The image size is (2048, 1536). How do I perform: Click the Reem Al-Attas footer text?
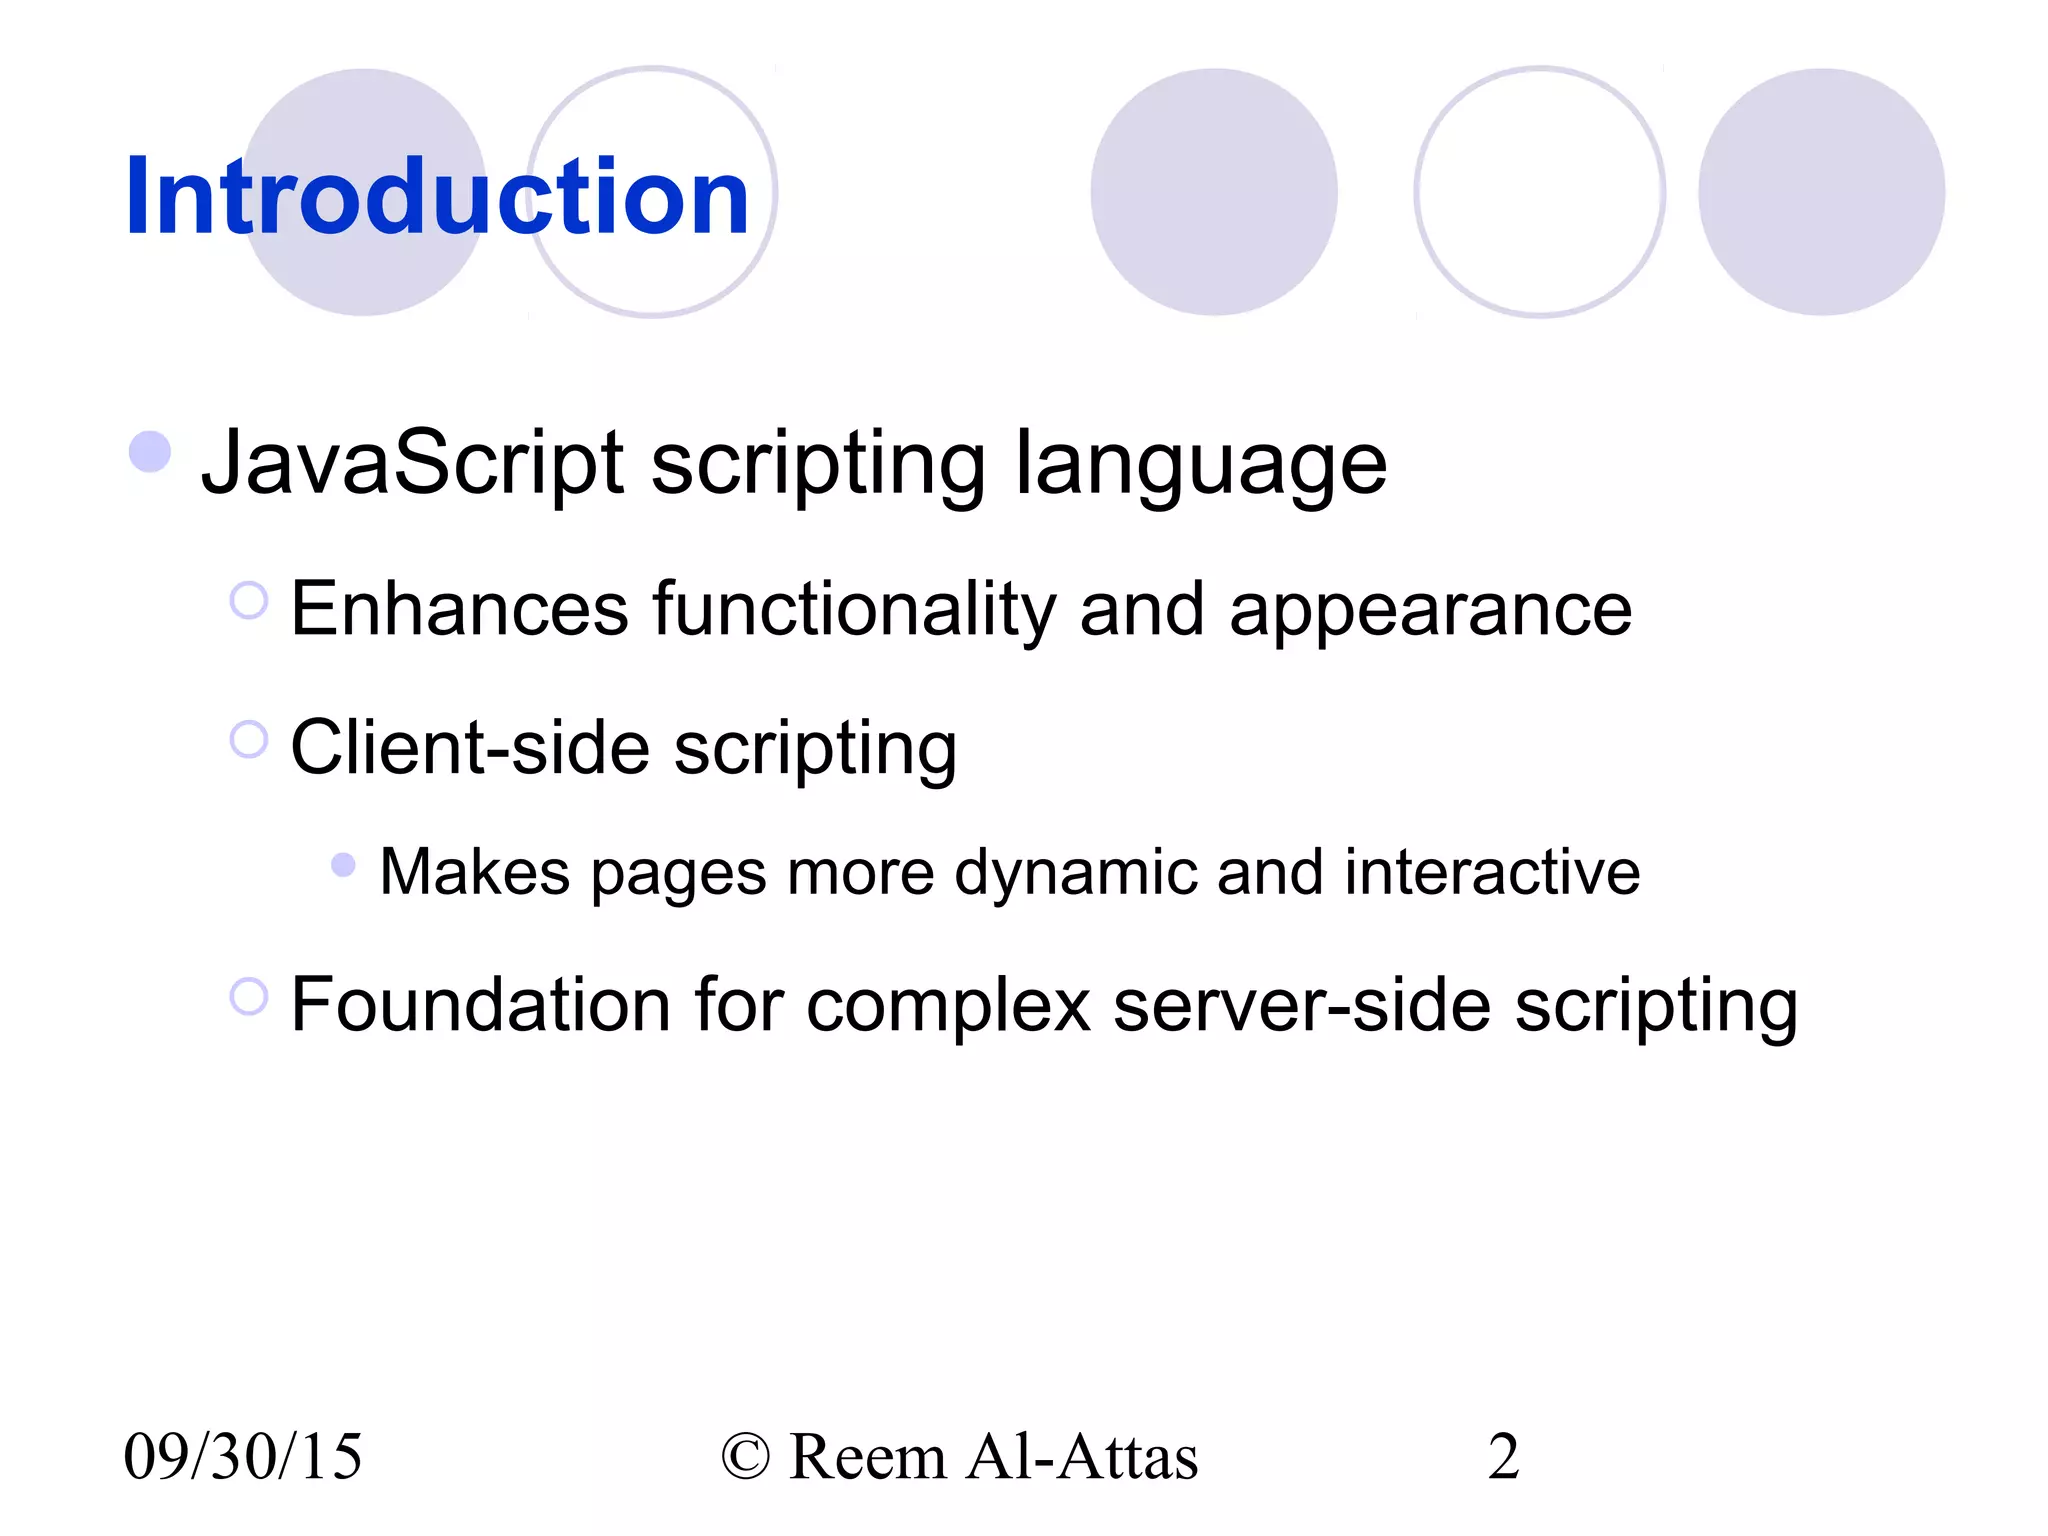point(993,1457)
